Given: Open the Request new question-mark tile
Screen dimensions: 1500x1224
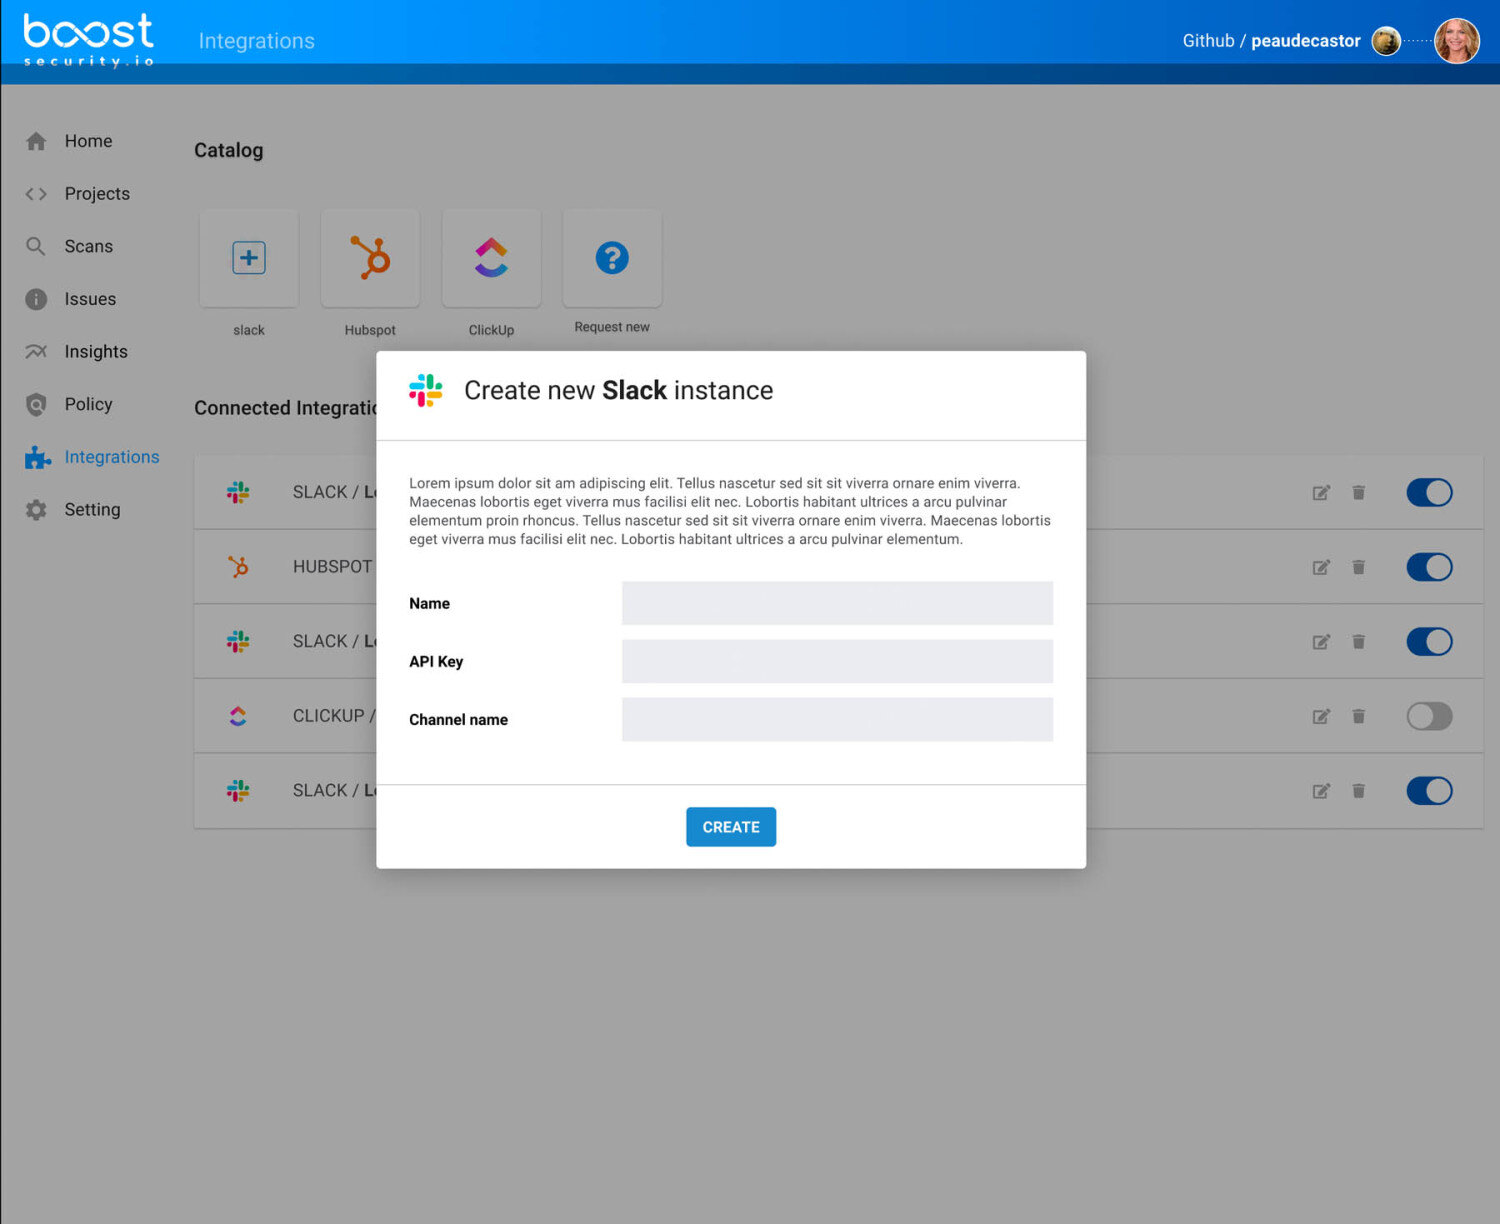Looking at the screenshot, I should pyautogui.click(x=612, y=258).
